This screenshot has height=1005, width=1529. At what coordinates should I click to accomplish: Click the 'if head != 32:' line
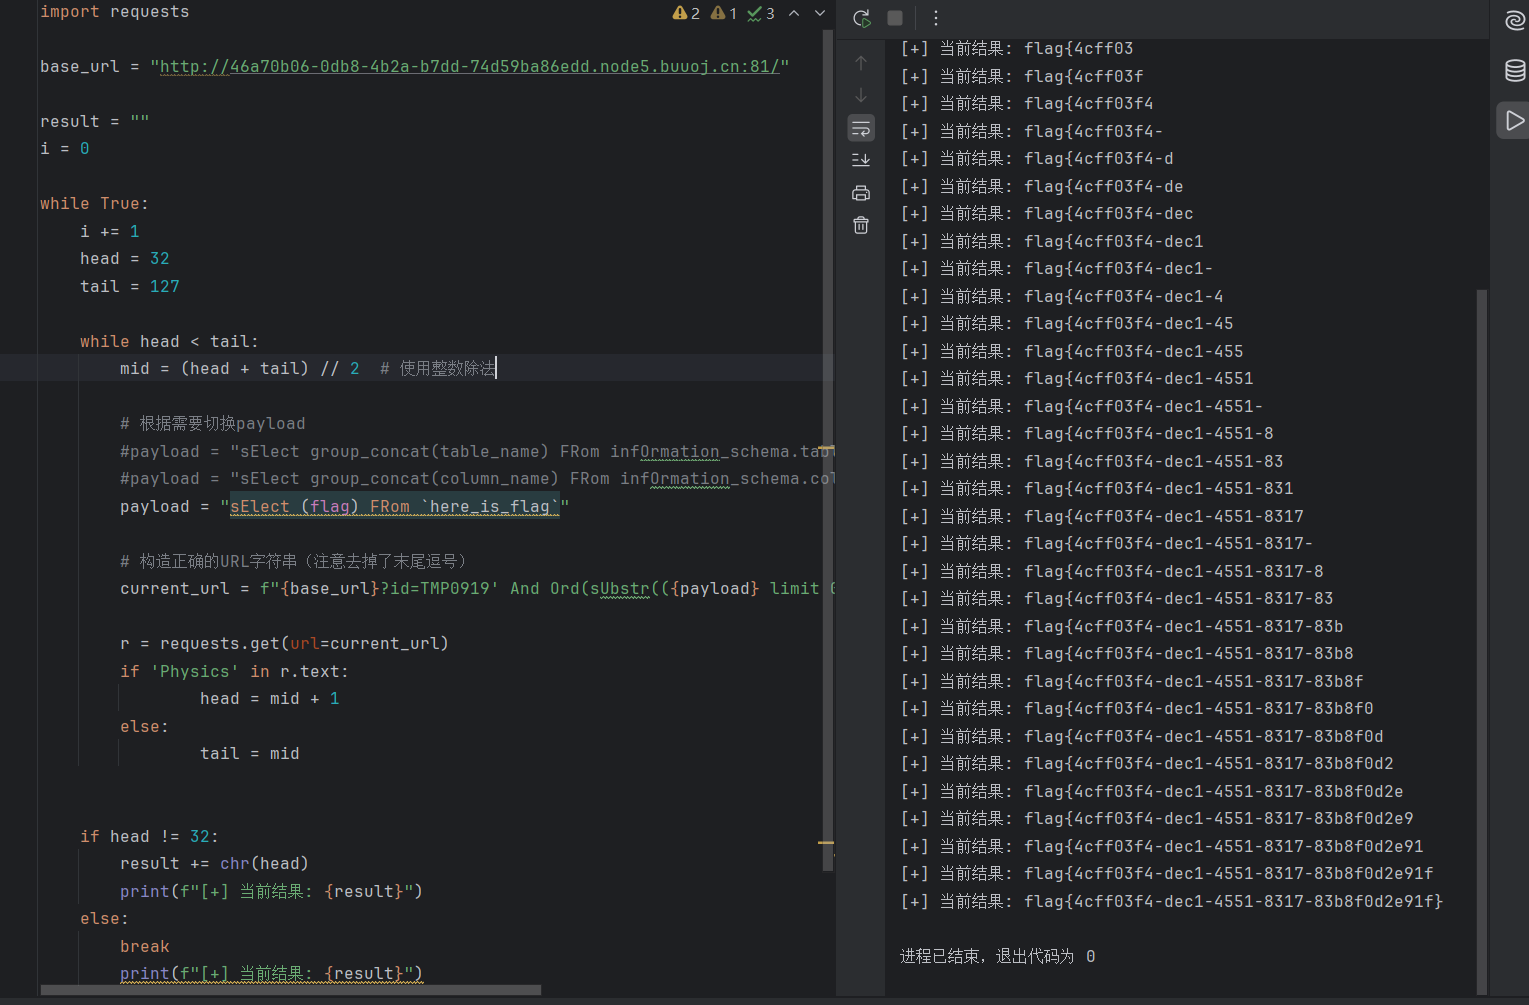coord(149,837)
